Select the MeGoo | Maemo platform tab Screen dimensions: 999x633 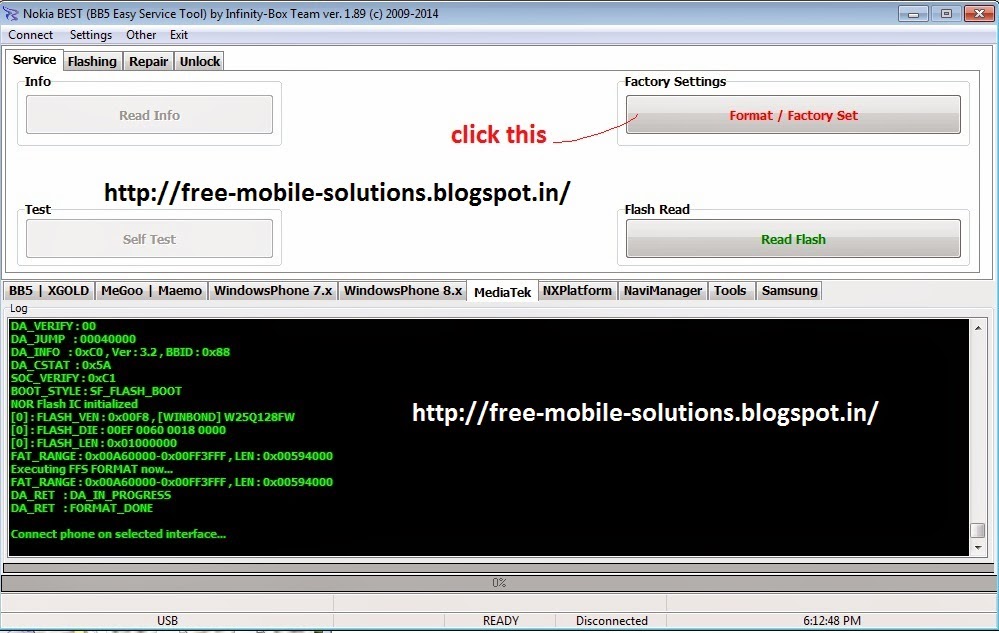click(151, 290)
